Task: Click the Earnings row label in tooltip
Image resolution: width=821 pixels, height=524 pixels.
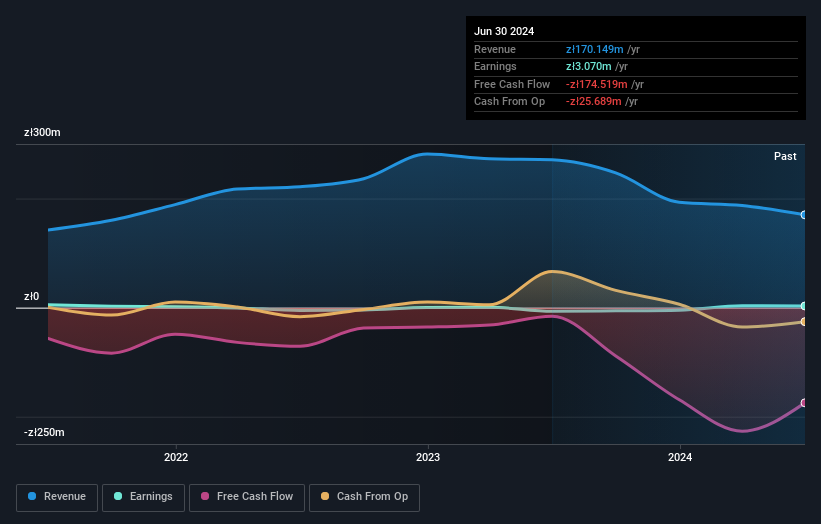Action: coord(495,66)
